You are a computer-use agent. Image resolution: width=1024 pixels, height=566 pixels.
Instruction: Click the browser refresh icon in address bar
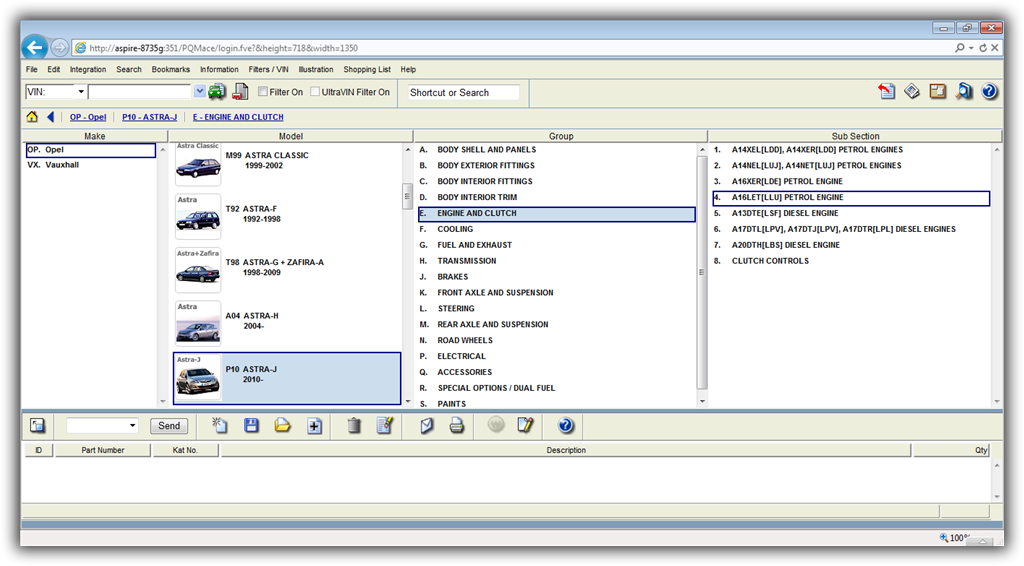tap(983, 48)
